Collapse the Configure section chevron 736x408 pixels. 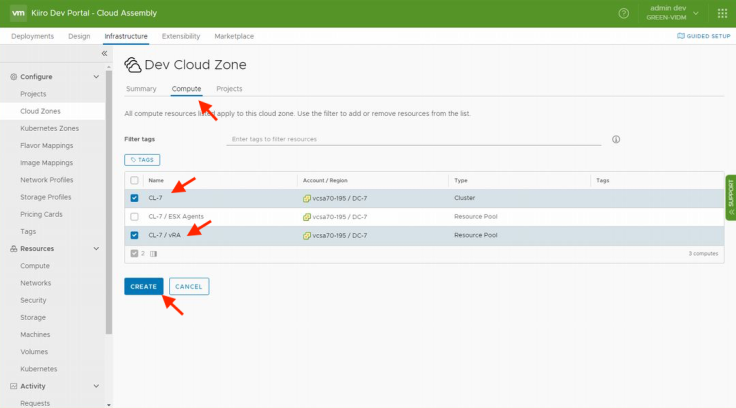point(96,77)
